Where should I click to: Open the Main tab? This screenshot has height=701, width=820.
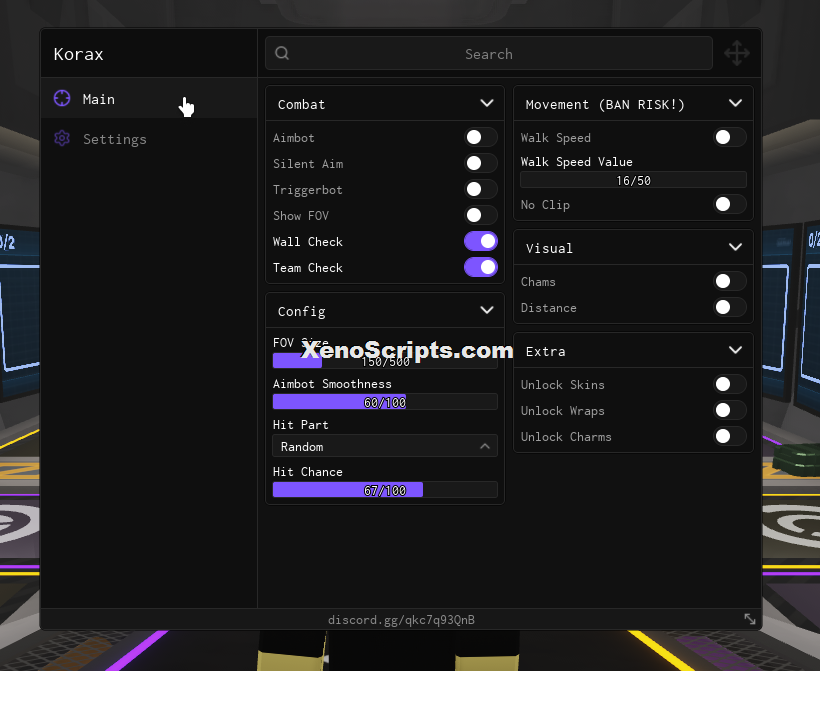[x=149, y=98]
